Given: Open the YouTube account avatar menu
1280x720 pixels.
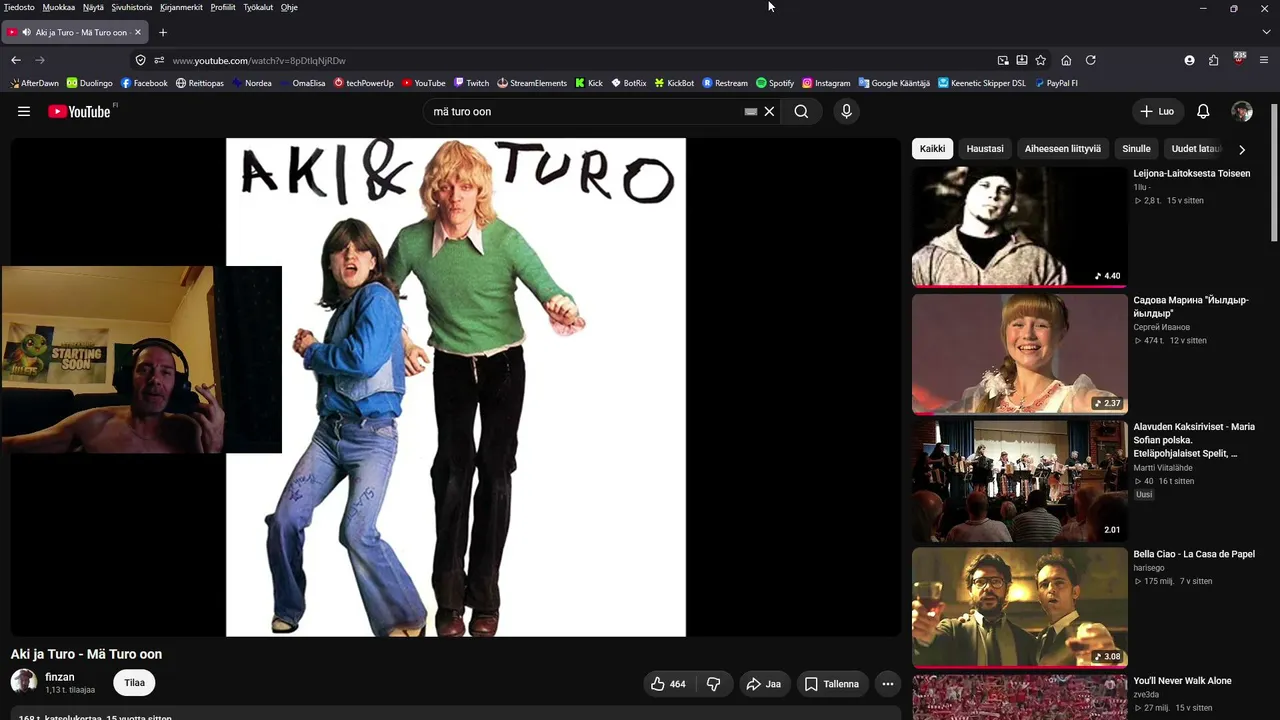Looking at the screenshot, I should point(1242,111).
